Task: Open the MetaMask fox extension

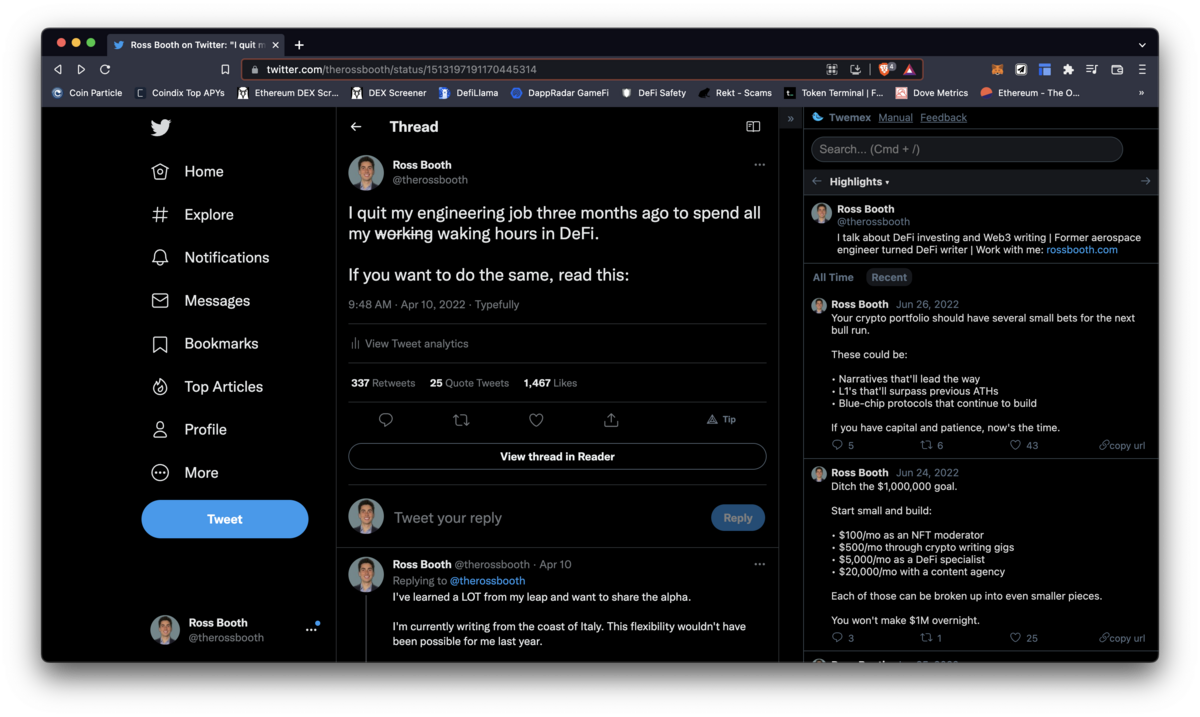Action: pyautogui.click(x=997, y=70)
